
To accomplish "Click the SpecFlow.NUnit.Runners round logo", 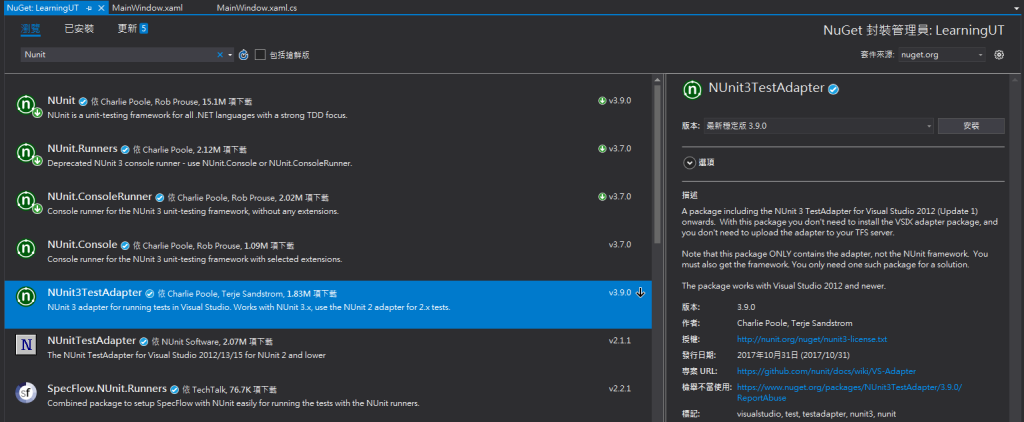I will click(x=25, y=392).
